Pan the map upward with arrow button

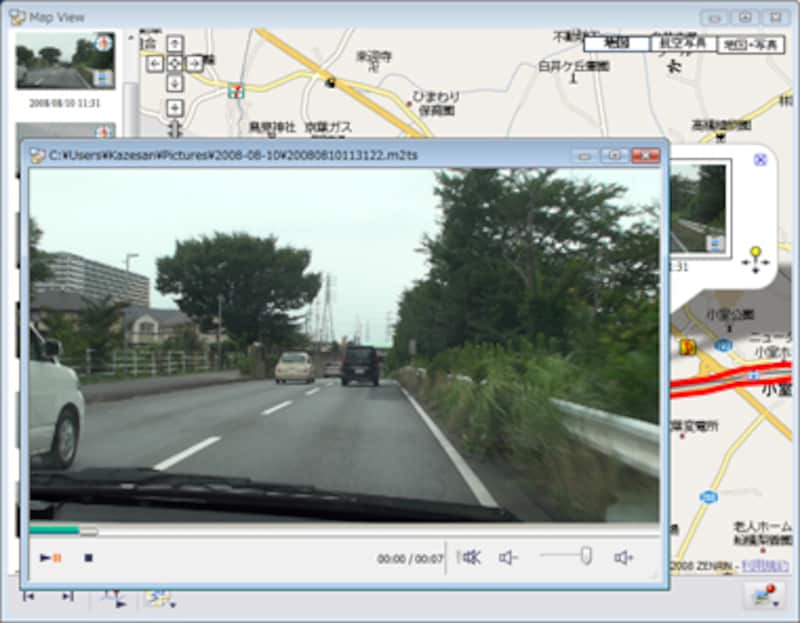175,43
